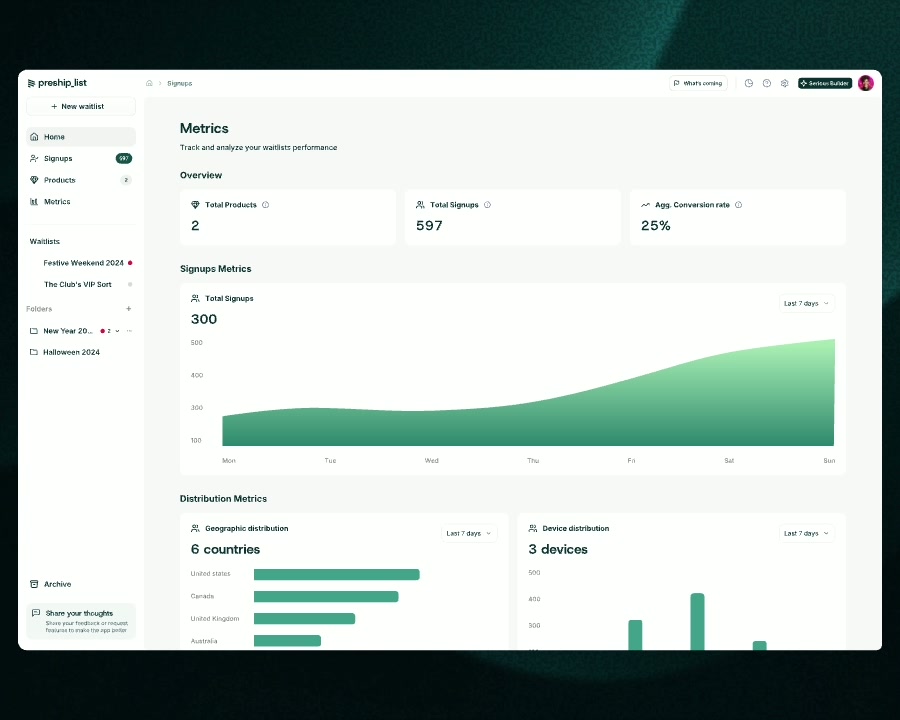Open the Festive Weekend 2024 waitlist
The width and height of the screenshot is (900, 720).
[x=83, y=263]
